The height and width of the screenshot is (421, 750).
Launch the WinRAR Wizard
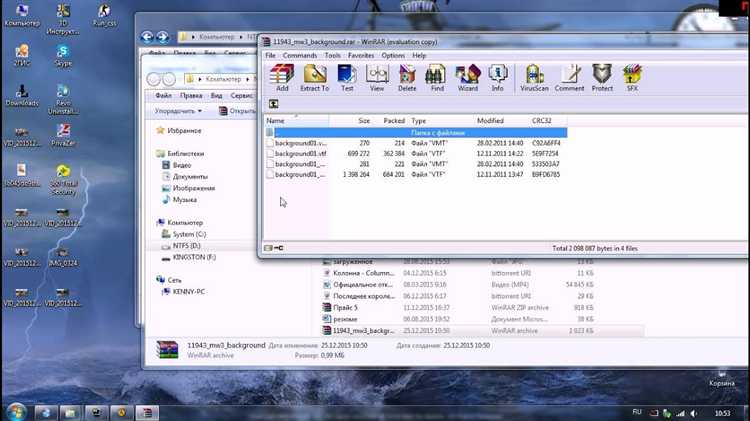[468, 78]
